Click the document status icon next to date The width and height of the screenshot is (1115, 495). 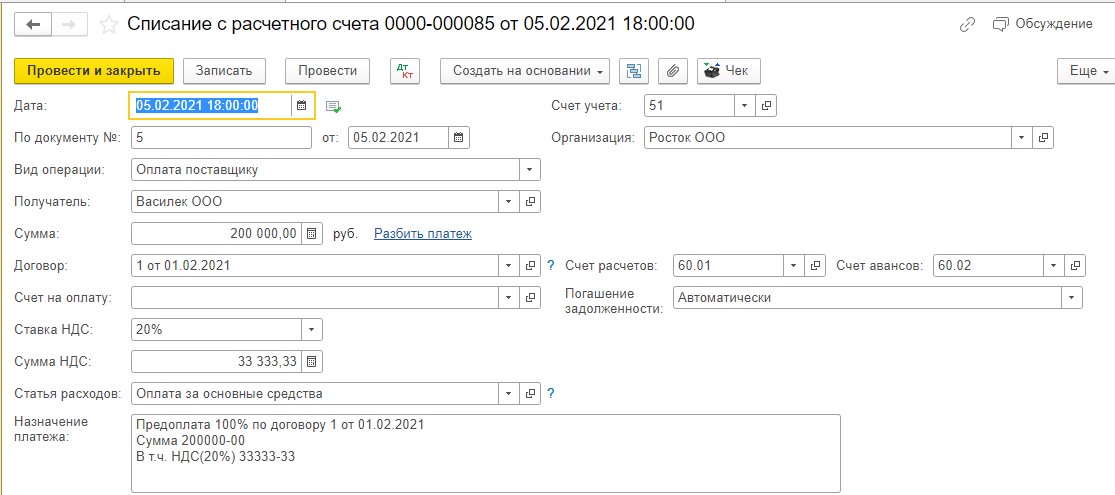pos(334,106)
